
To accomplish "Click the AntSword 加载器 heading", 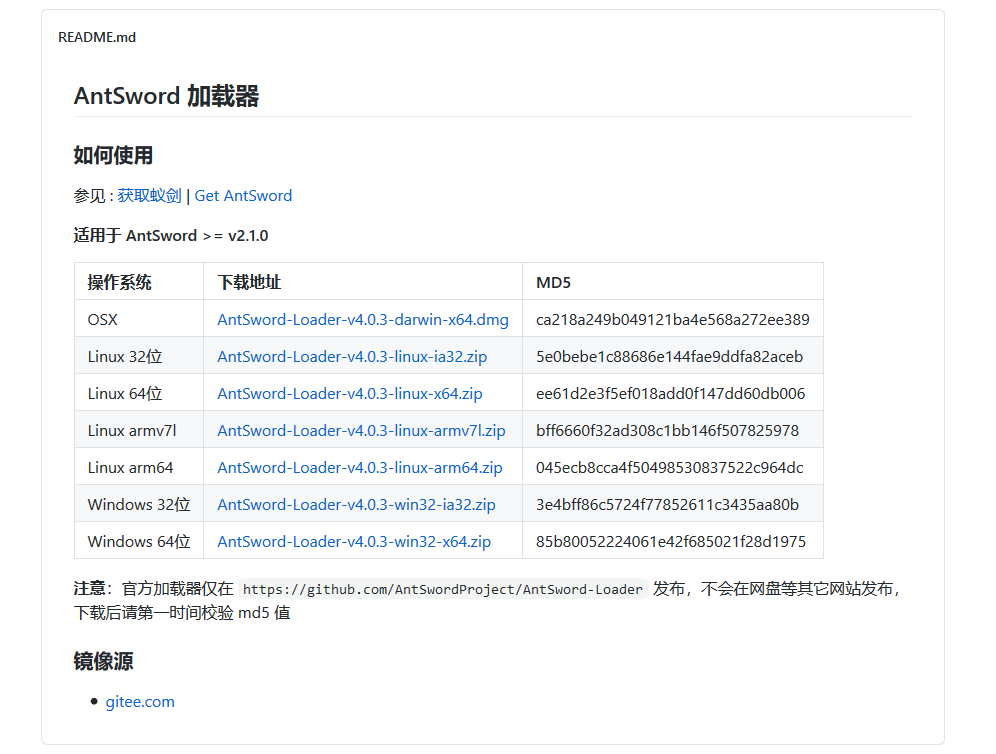I will pos(166,96).
